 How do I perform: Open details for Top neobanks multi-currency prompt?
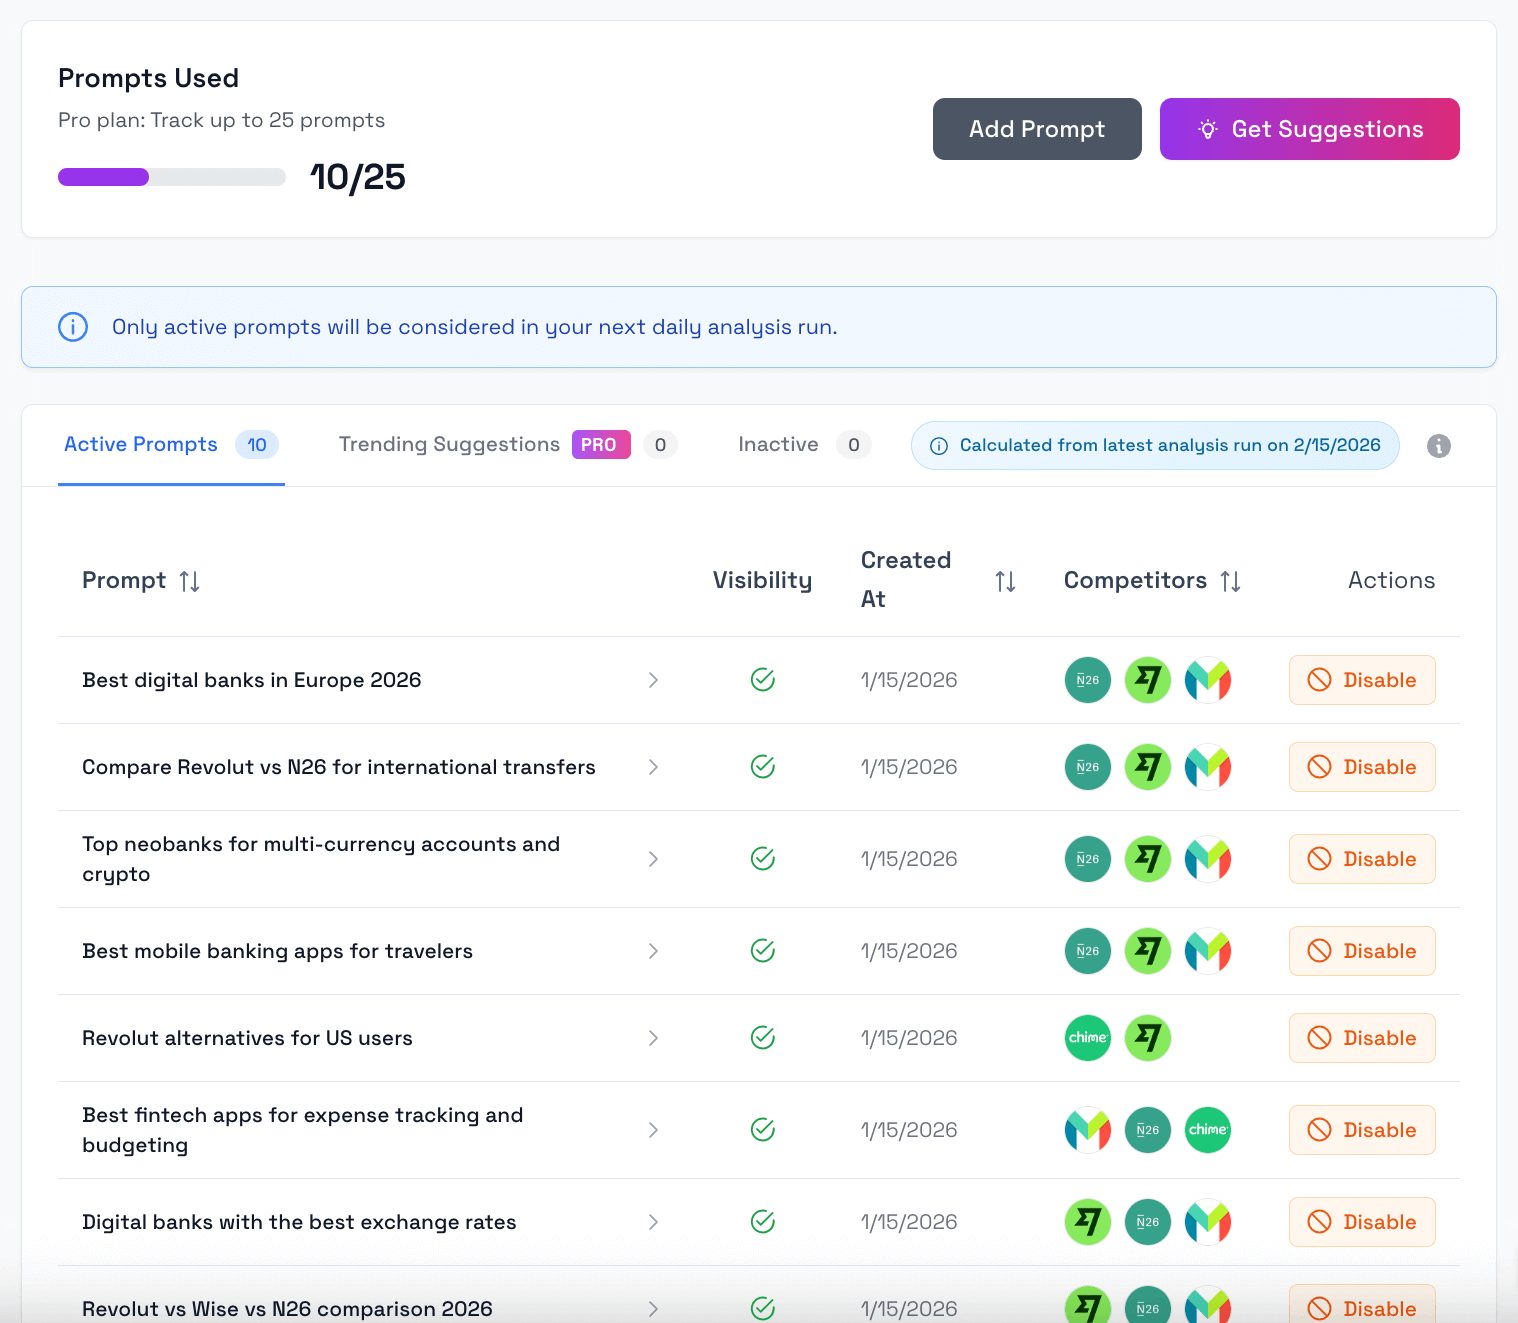tap(653, 858)
